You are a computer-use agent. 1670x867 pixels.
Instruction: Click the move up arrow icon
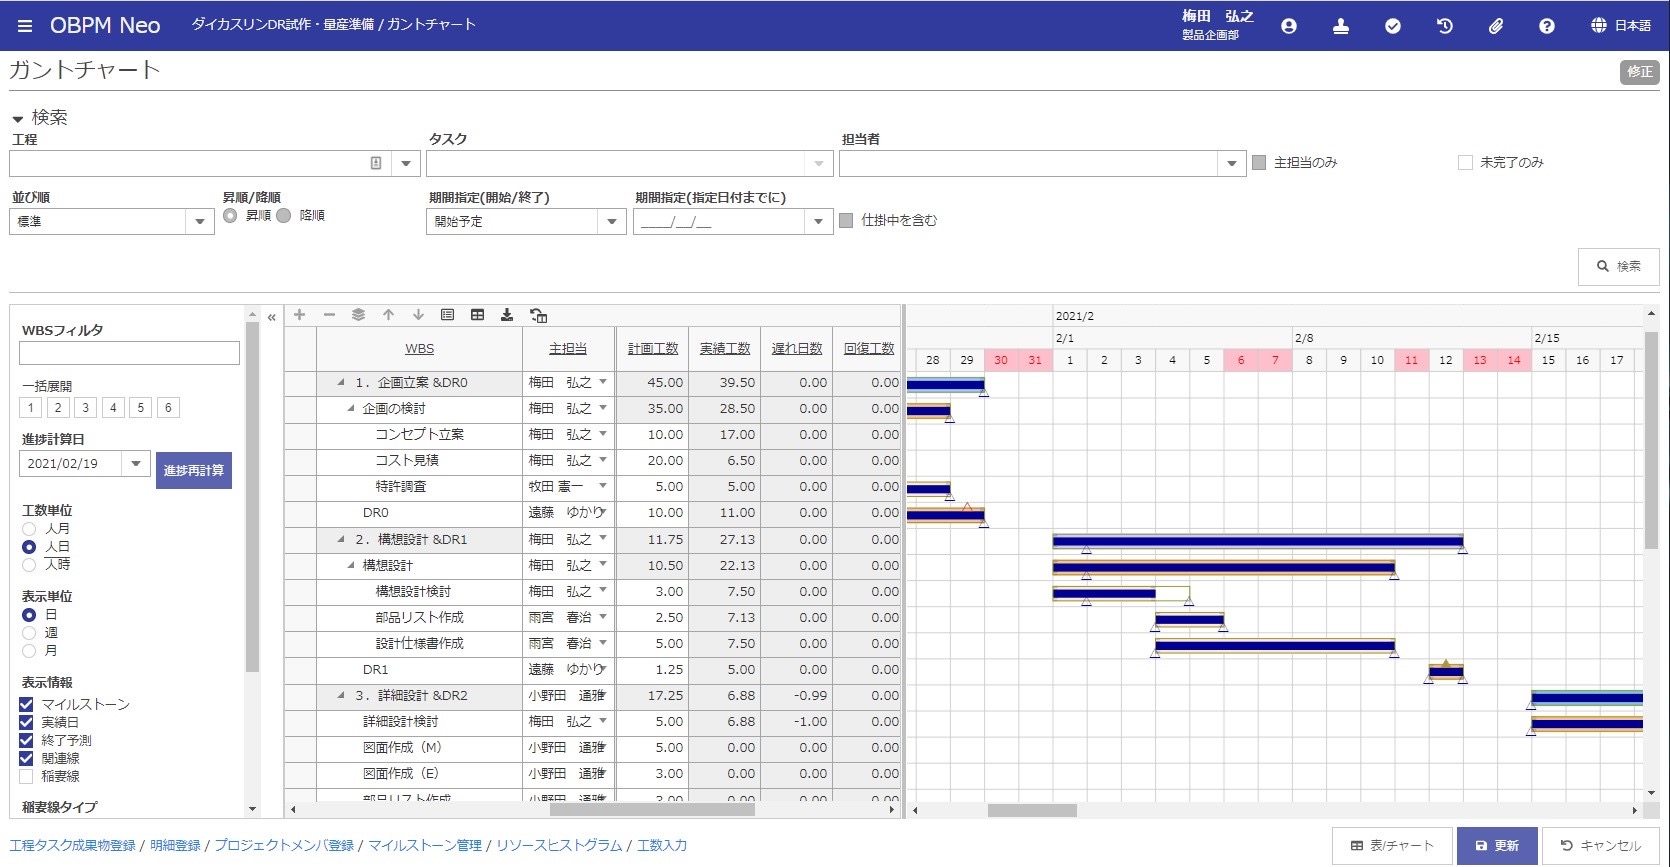pos(388,315)
